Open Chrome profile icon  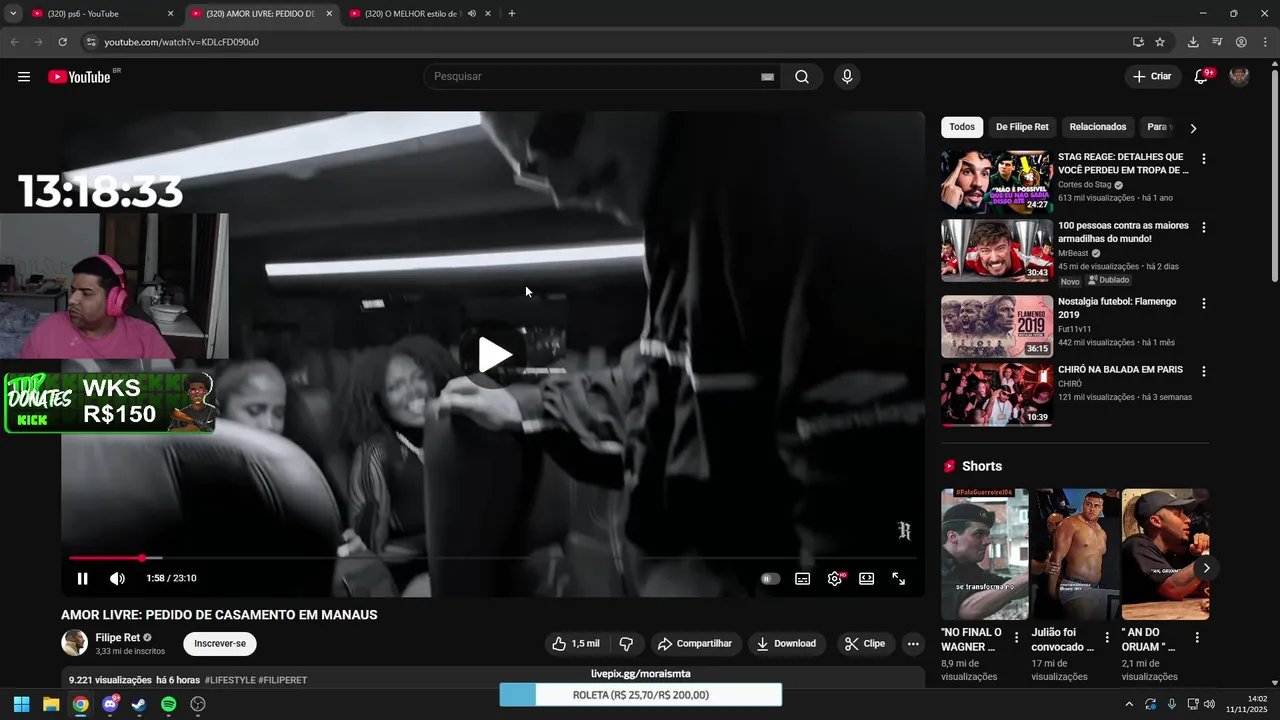point(1241,42)
